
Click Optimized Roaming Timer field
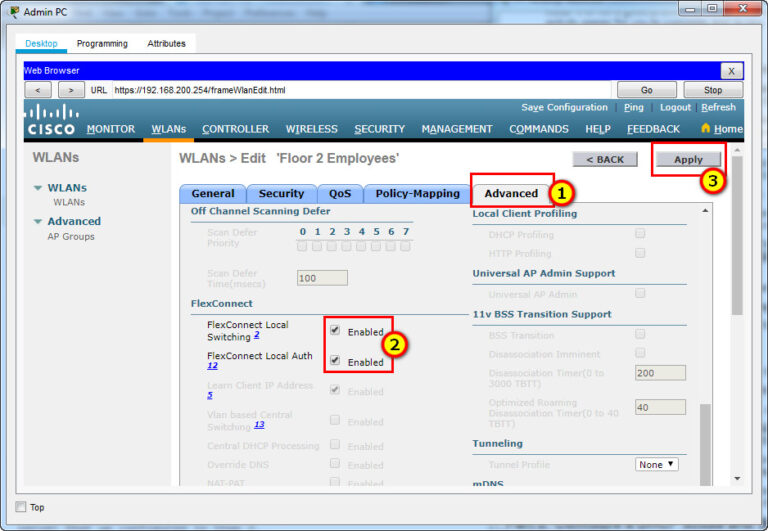coord(660,407)
